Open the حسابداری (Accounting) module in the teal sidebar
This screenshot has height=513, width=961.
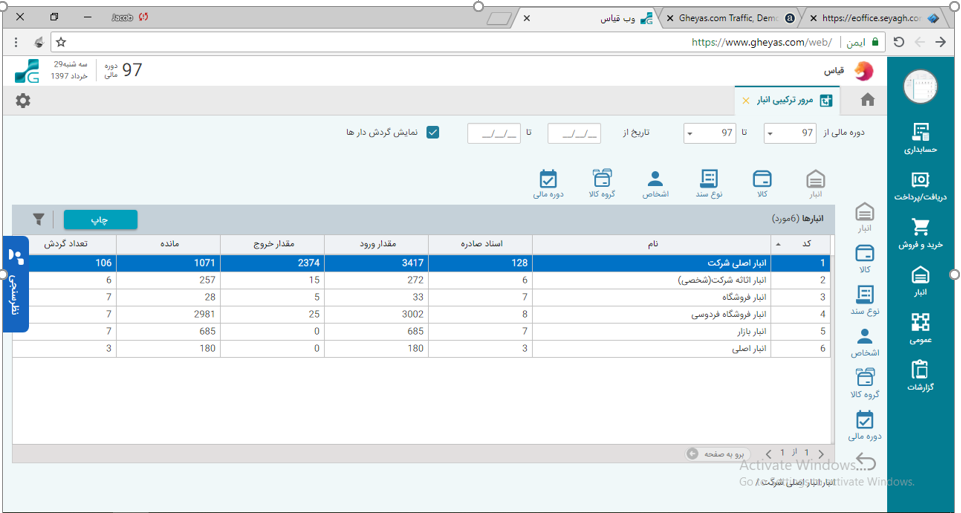point(921,139)
